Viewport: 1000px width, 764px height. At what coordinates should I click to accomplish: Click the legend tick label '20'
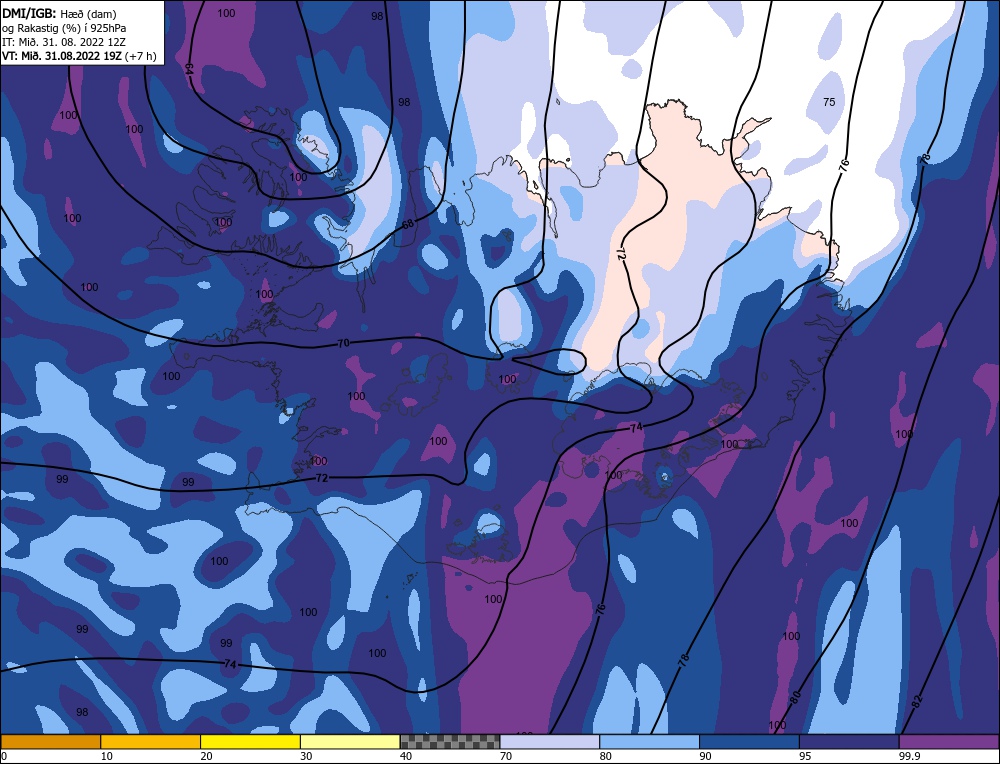[206, 756]
